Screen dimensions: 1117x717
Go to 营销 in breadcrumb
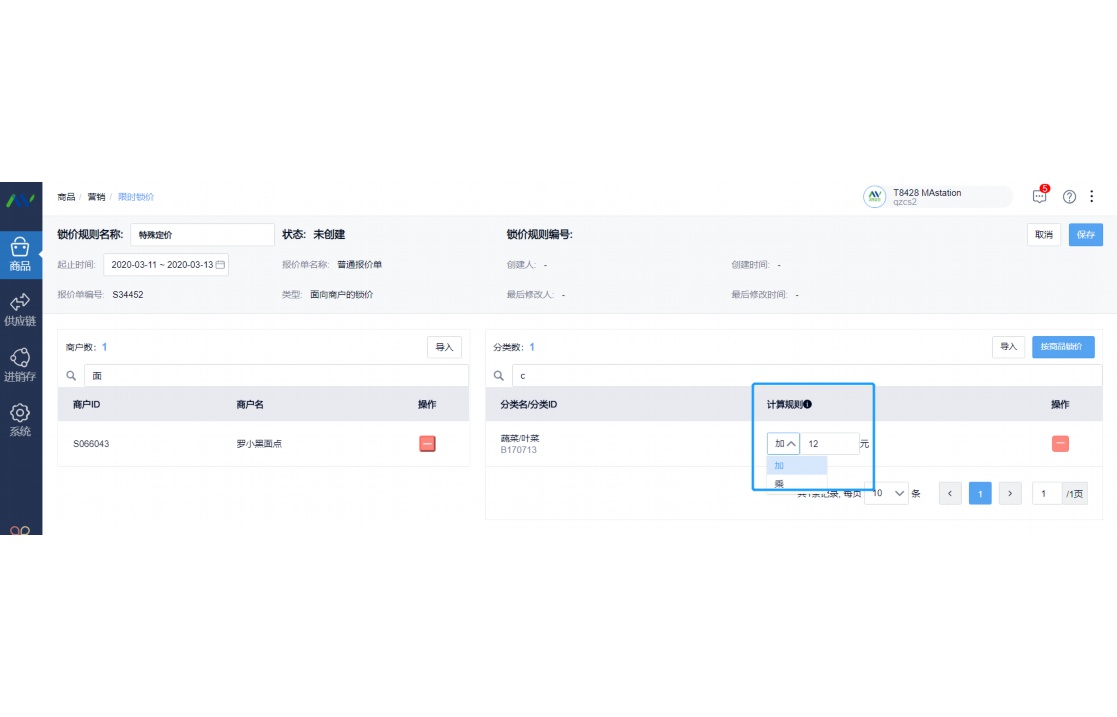[96, 197]
